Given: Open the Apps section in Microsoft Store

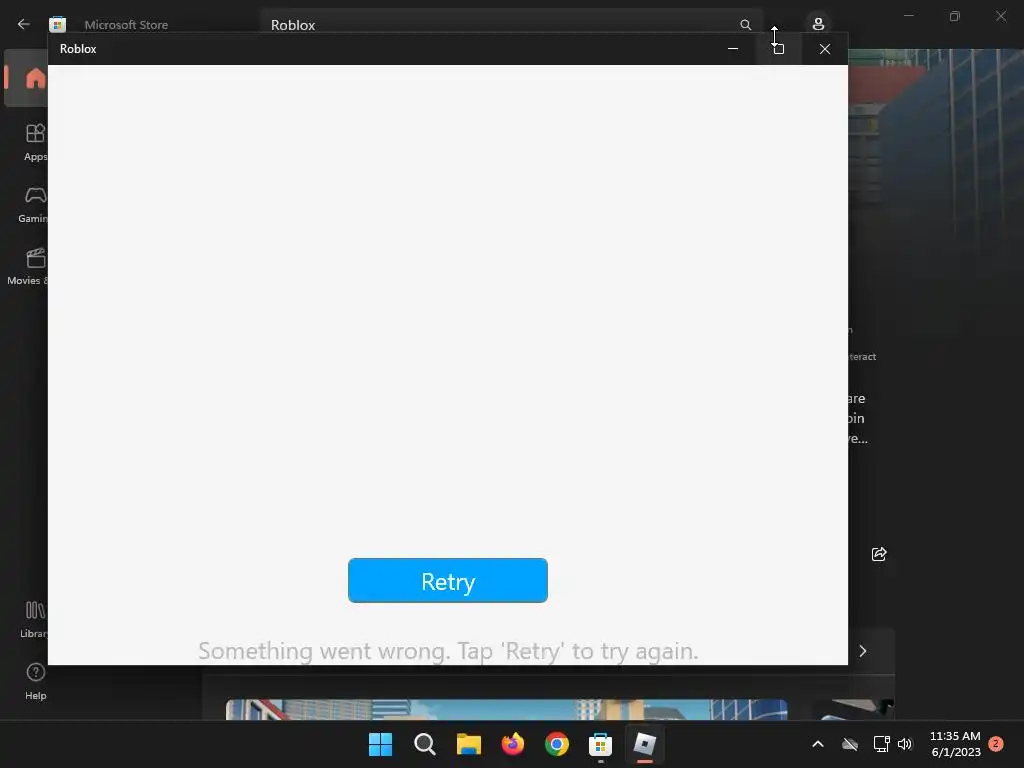Looking at the screenshot, I should click(x=35, y=142).
